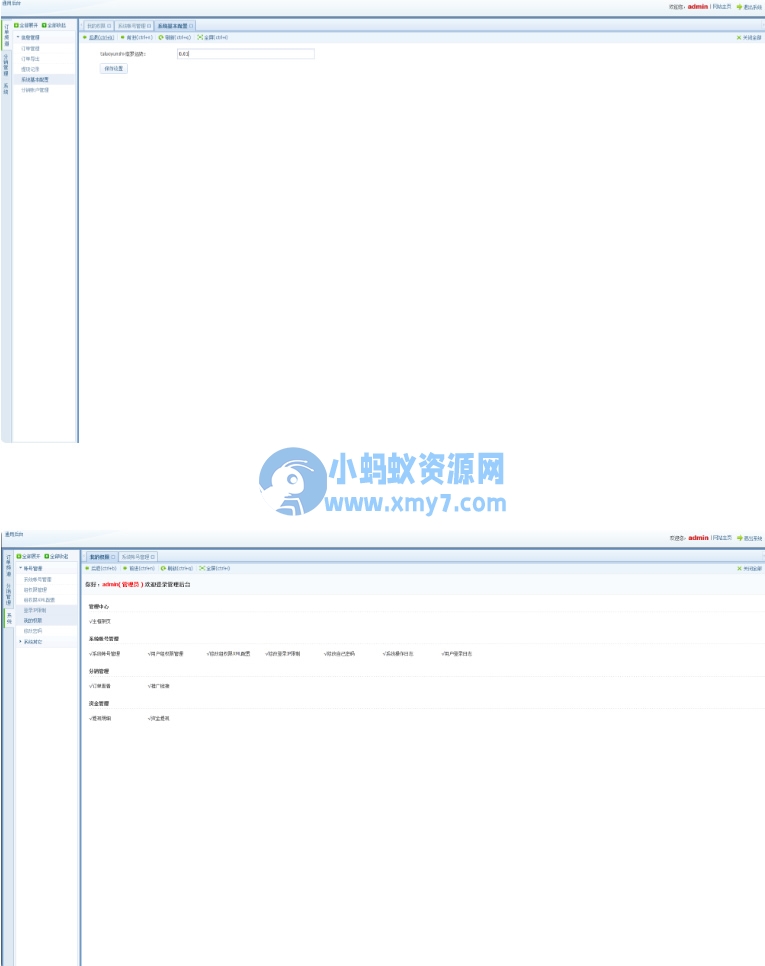The height and width of the screenshot is (966, 765).
Task: Collapse the 业务管理 tree group in the config window
Action: [18, 38]
